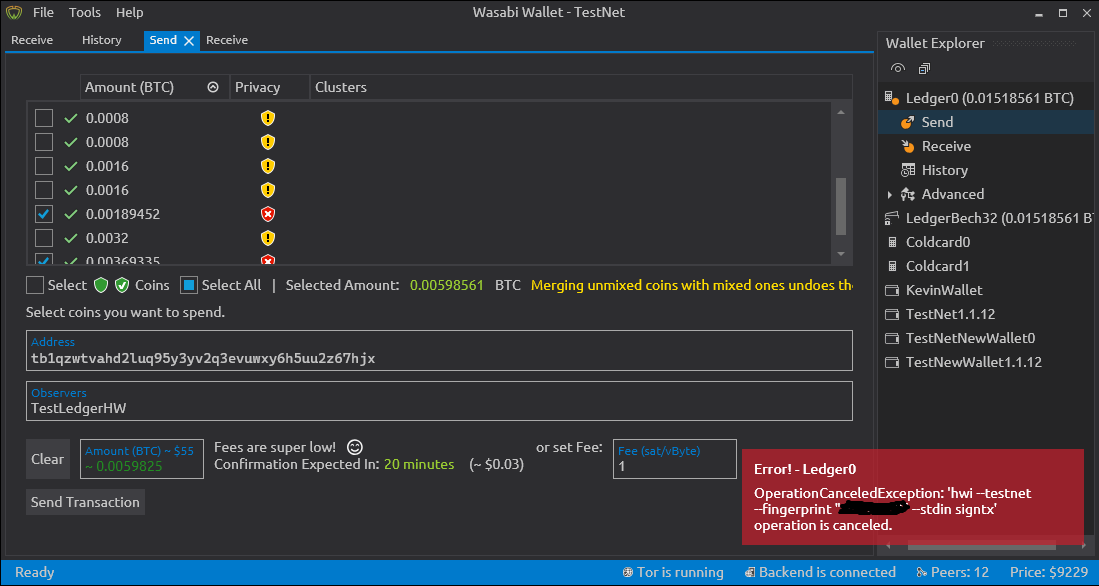The width and height of the screenshot is (1099, 586).
Task: Switch to the first Receive tab
Action: pyautogui.click(x=32, y=40)
